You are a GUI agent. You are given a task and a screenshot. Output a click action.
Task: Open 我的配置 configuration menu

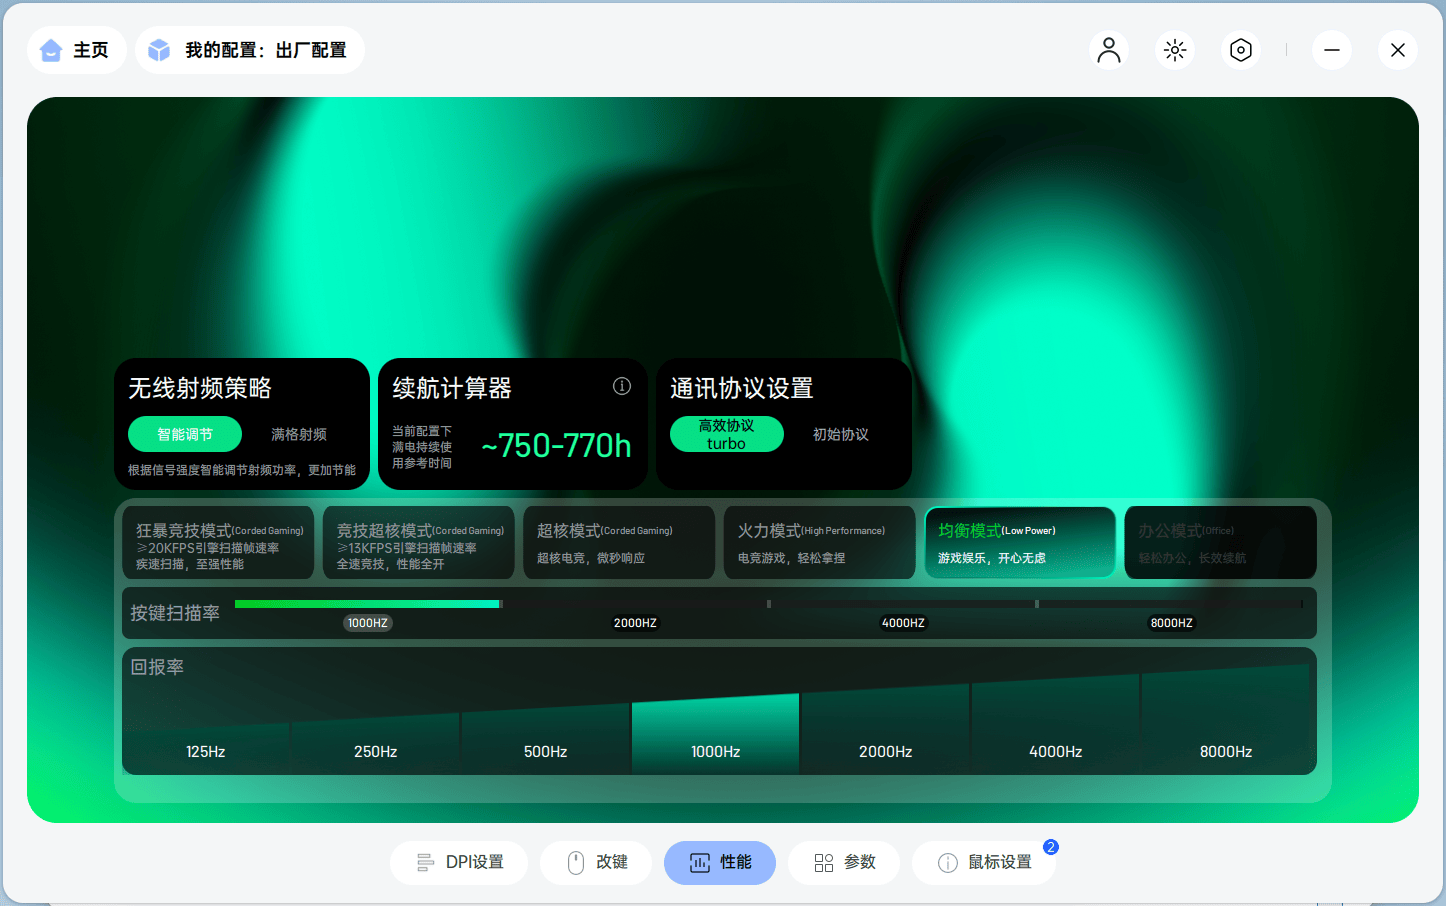point(249,49)
